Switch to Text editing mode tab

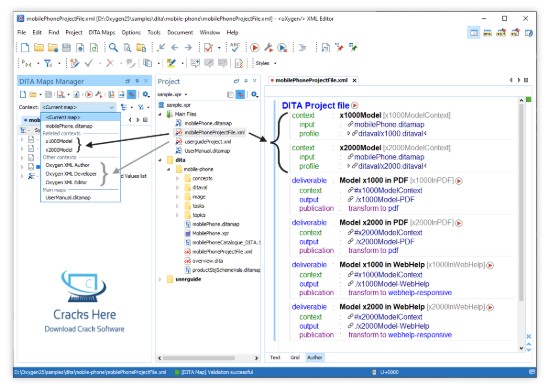click(275, 357)
